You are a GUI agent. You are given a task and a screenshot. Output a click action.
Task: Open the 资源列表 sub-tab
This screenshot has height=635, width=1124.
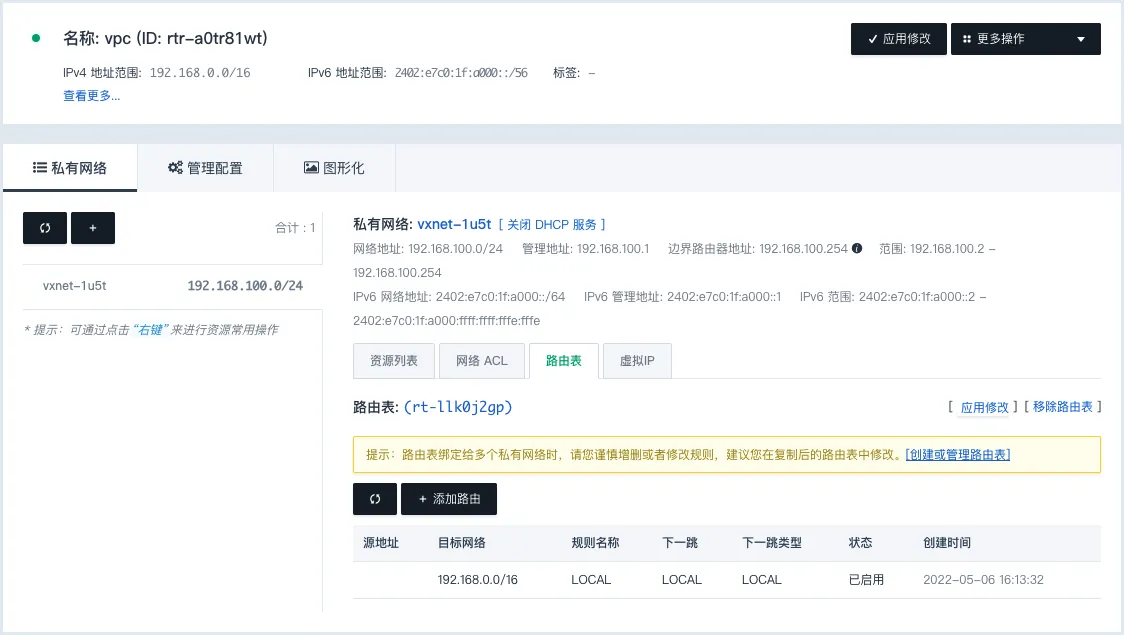click(393, 361)
